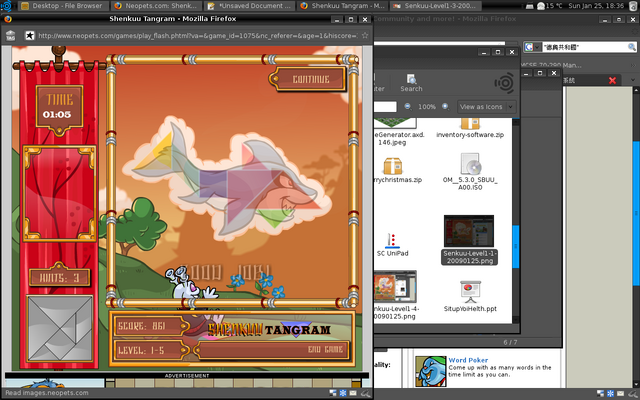Expand the bookmarks toolbar chevron in background Firefox

click(x=633, y=65)
